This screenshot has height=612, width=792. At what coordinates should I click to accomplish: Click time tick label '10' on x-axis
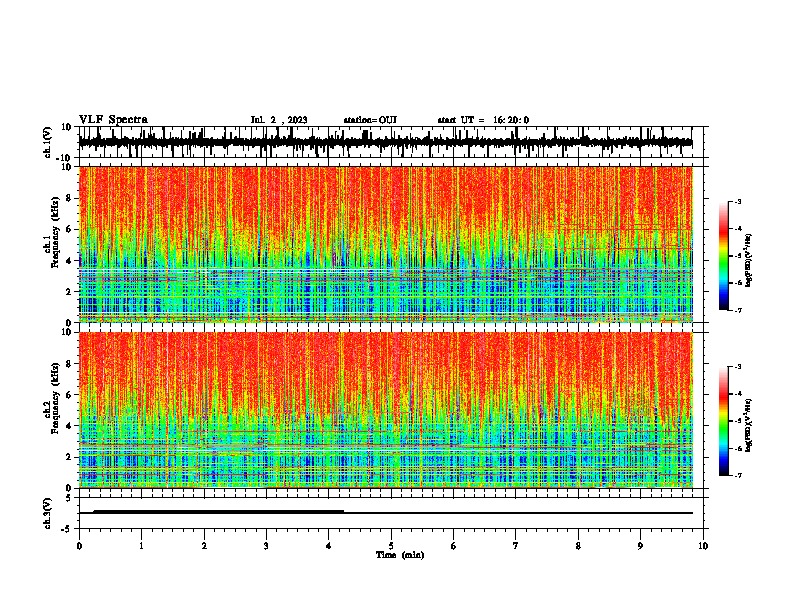tap(703, 546)
